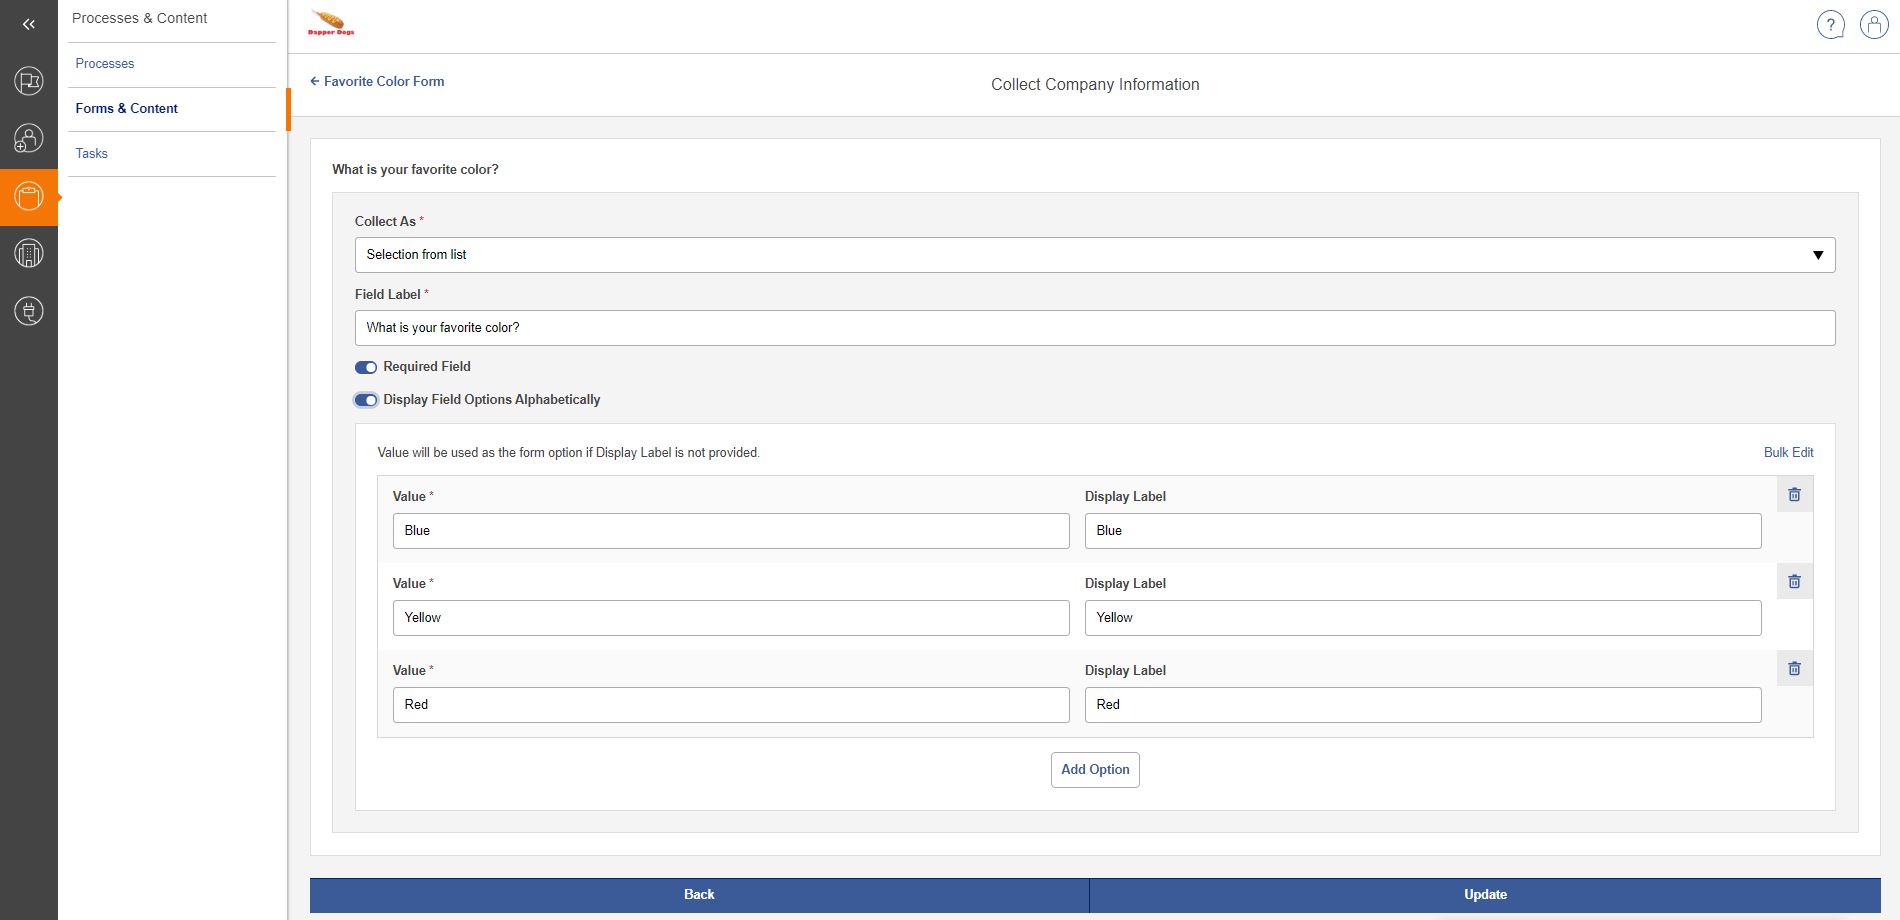Delete the Blue option with the trash icon

click(1794, 495)
